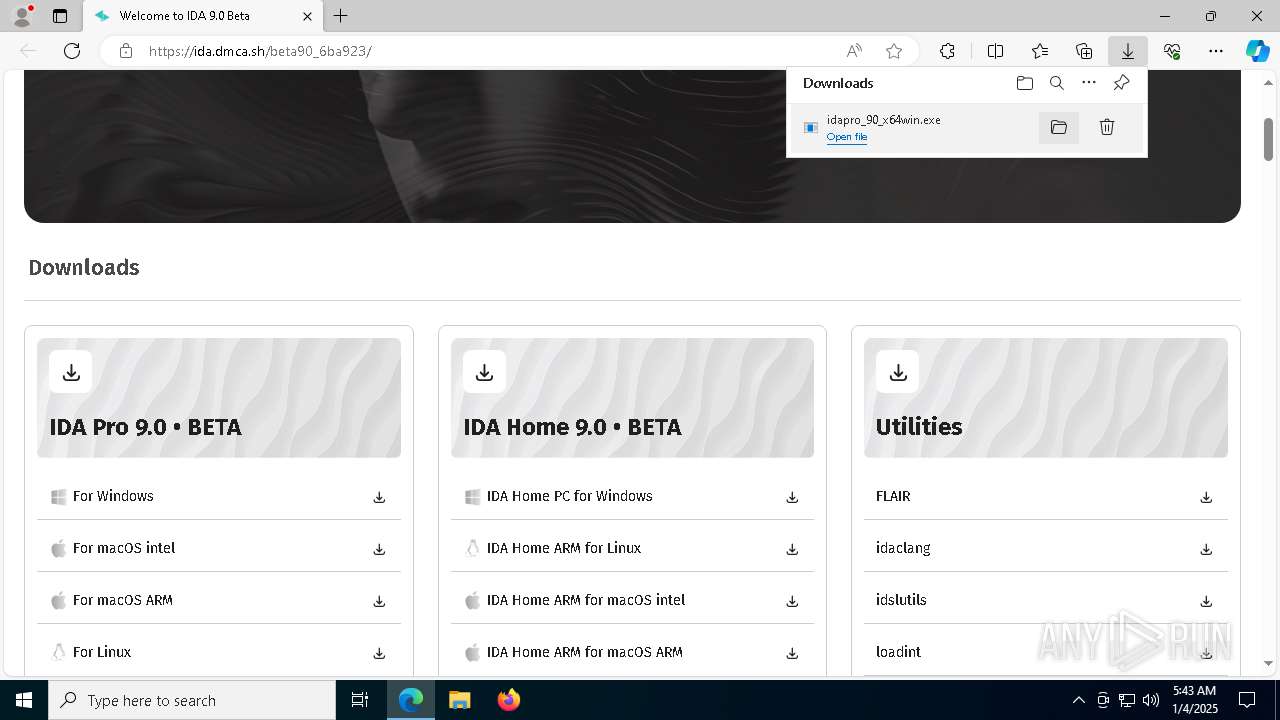Download IDA Home PC for Windows

tap(792, 497)
